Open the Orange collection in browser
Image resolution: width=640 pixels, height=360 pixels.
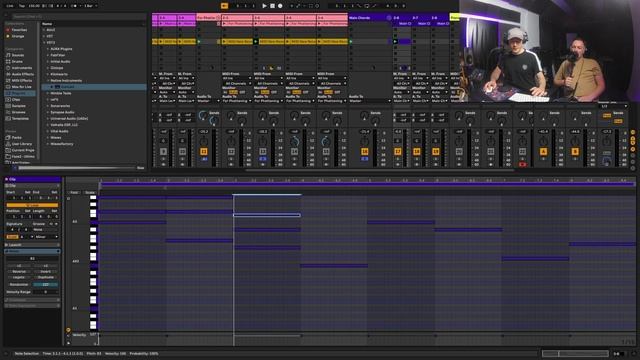pos(18,36)
